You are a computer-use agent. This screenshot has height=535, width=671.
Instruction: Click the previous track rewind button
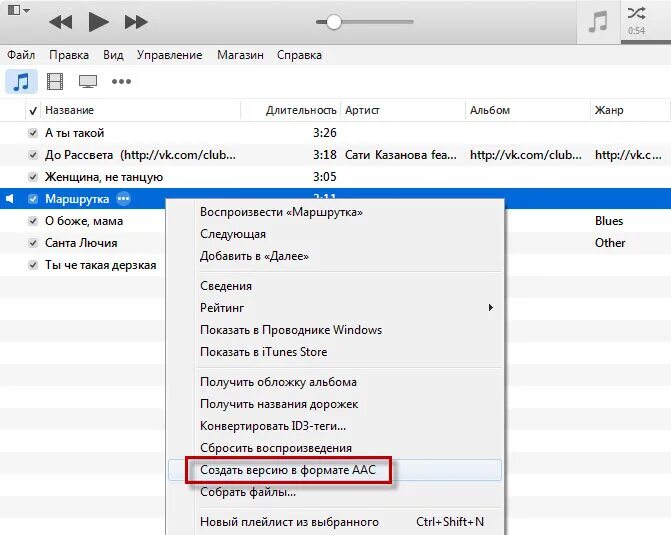point(60,22)
